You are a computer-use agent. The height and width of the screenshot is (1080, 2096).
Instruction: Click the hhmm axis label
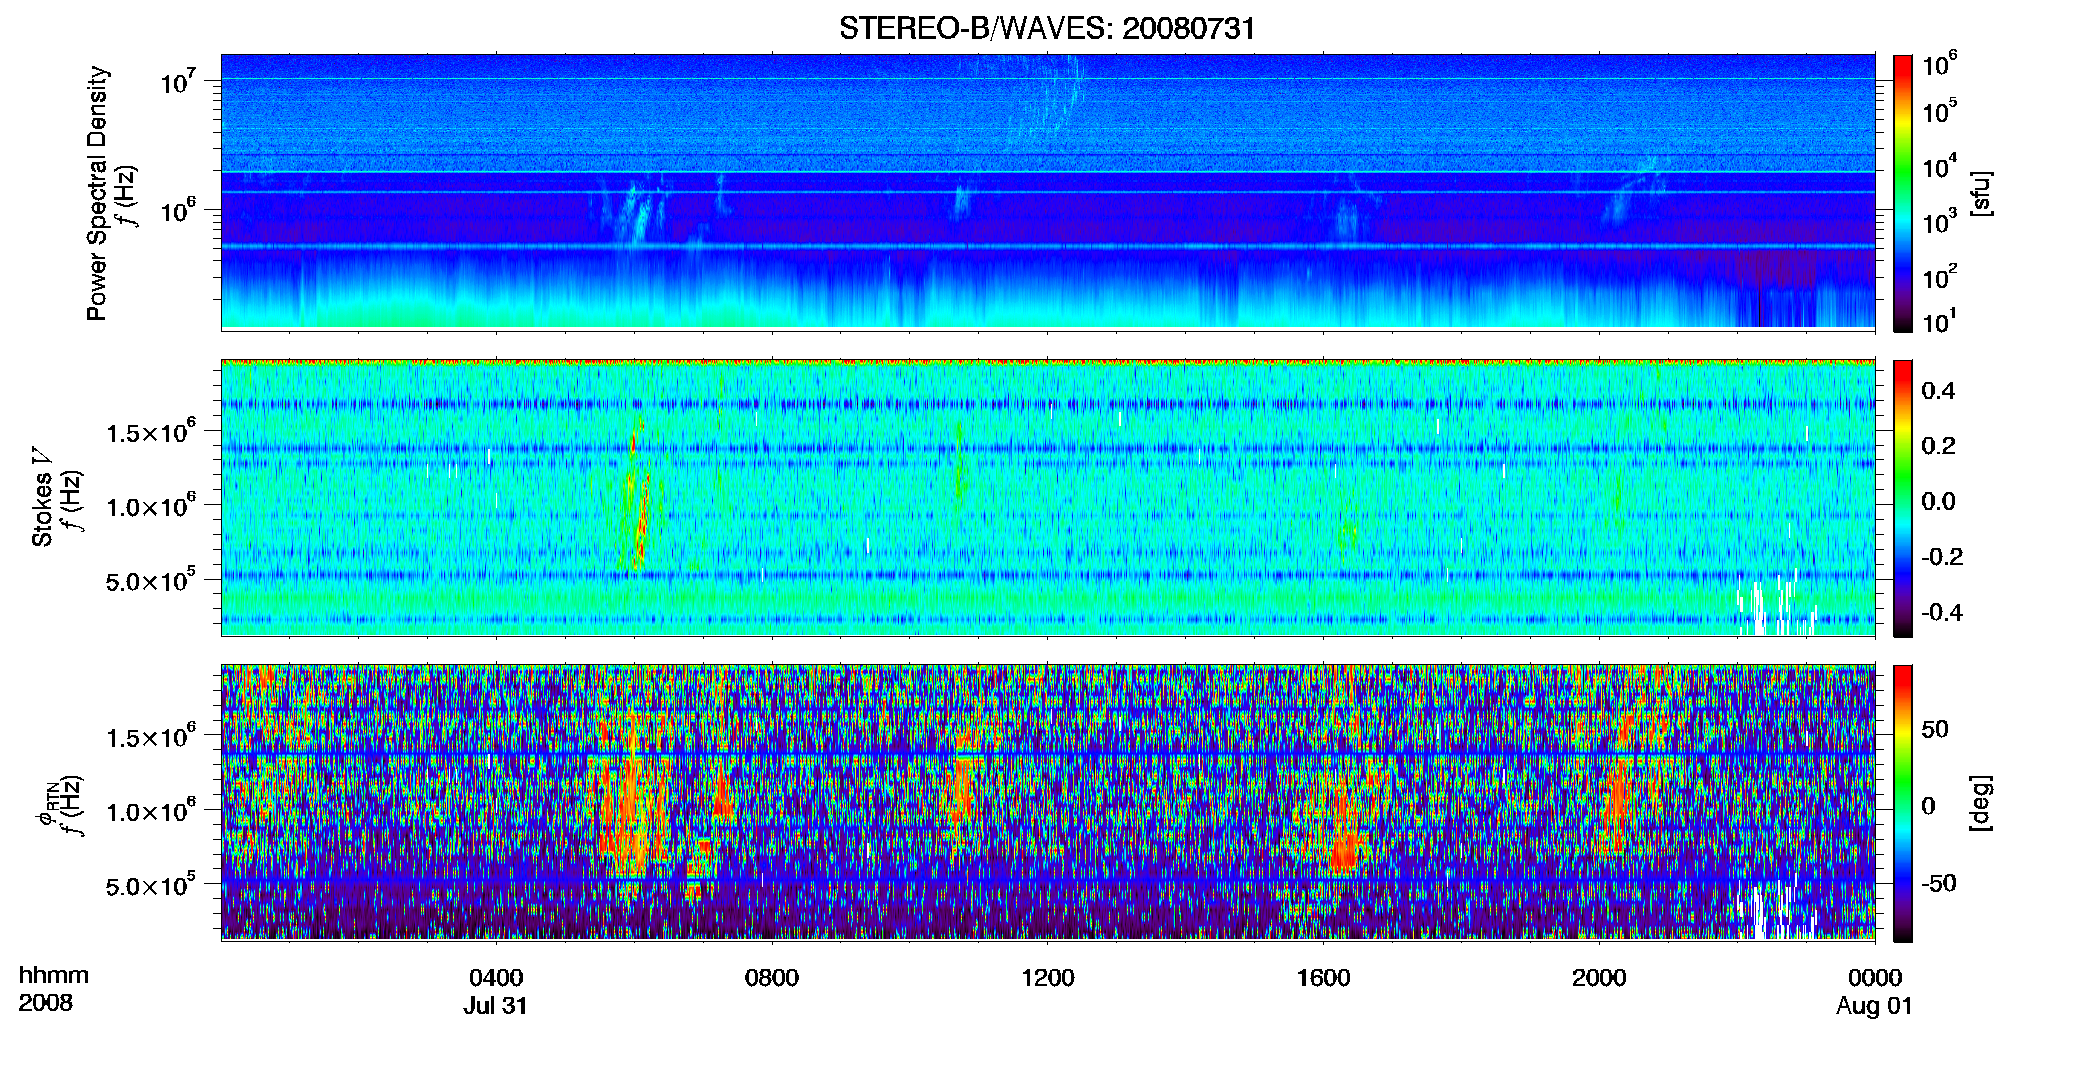[x=54, y=976]
